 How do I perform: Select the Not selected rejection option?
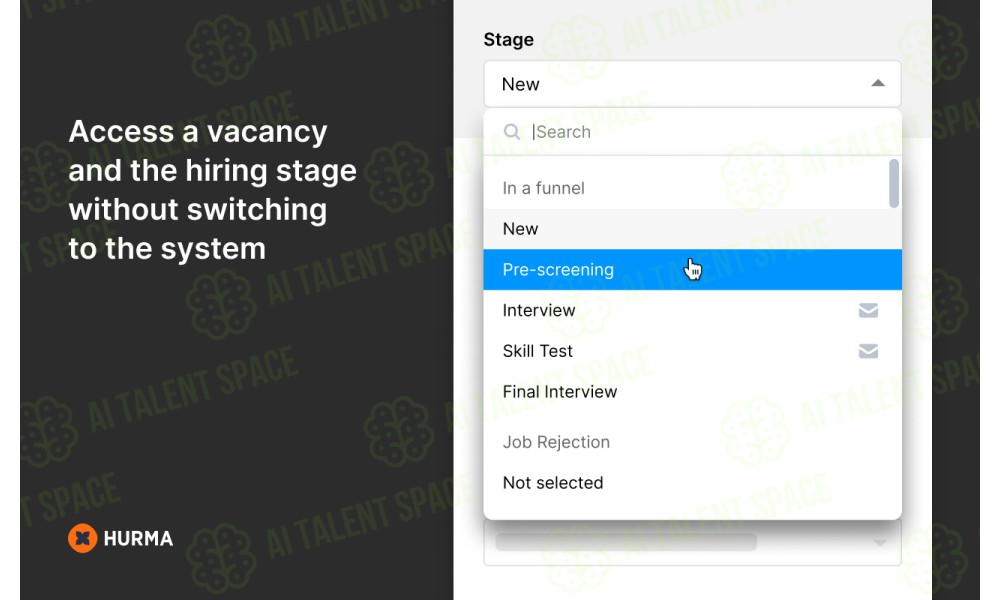pos(693,483)
